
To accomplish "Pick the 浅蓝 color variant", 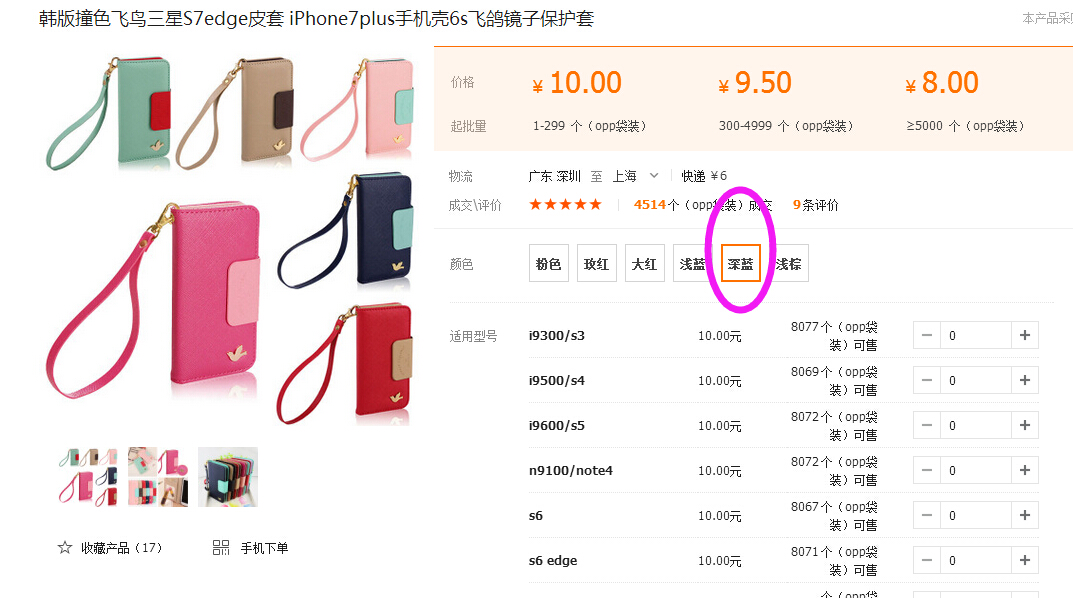I will 693,263.
